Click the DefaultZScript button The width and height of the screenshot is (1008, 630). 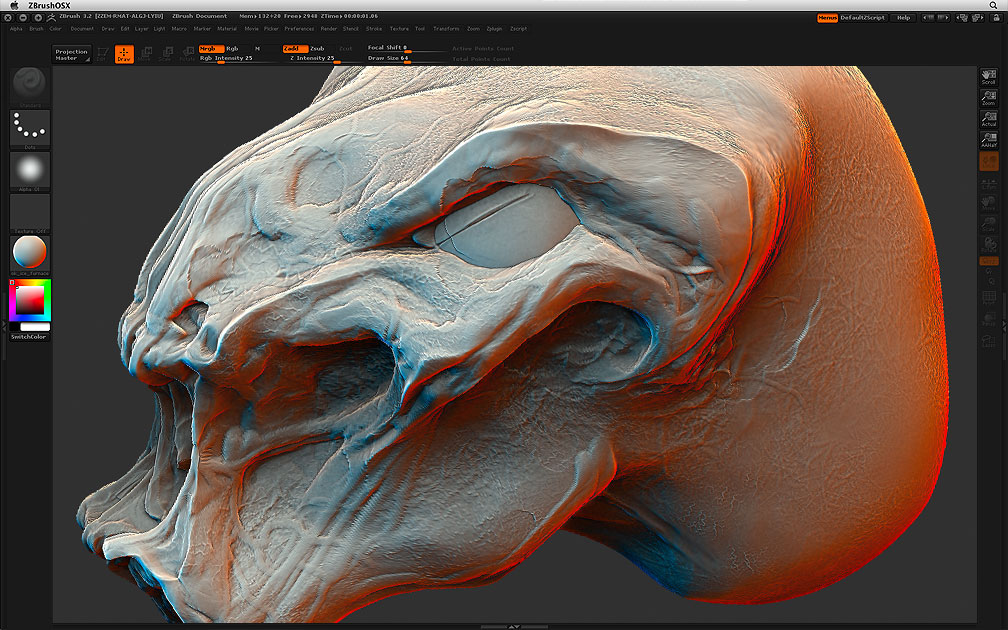pos(863,18)
